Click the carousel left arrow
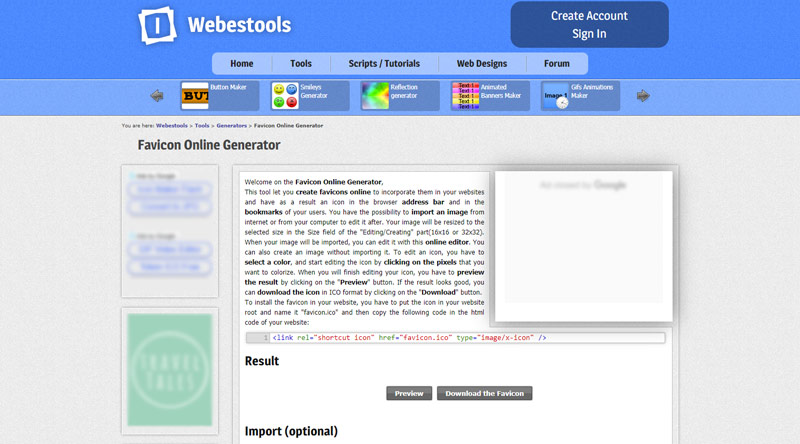This screenshot has width=800, height=444. [157, 95]
